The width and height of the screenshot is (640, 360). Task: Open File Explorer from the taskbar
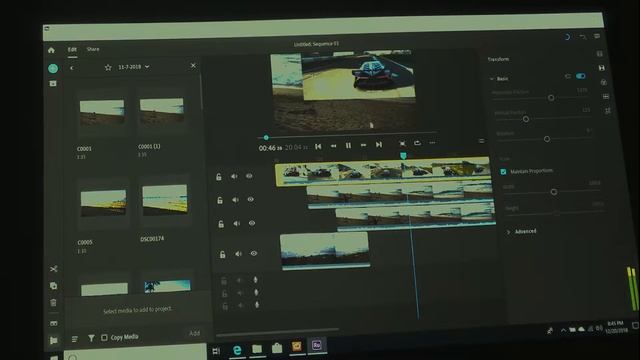(x=257, y=349)
